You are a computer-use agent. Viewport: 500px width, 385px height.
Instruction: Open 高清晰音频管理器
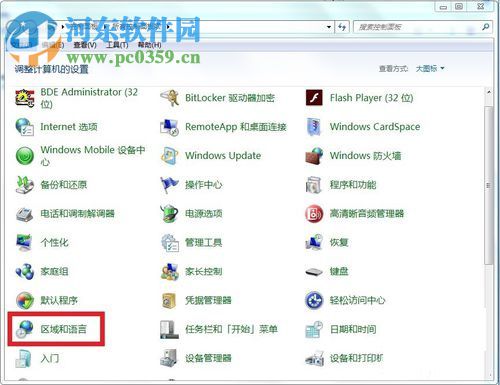tap(355, 214)
